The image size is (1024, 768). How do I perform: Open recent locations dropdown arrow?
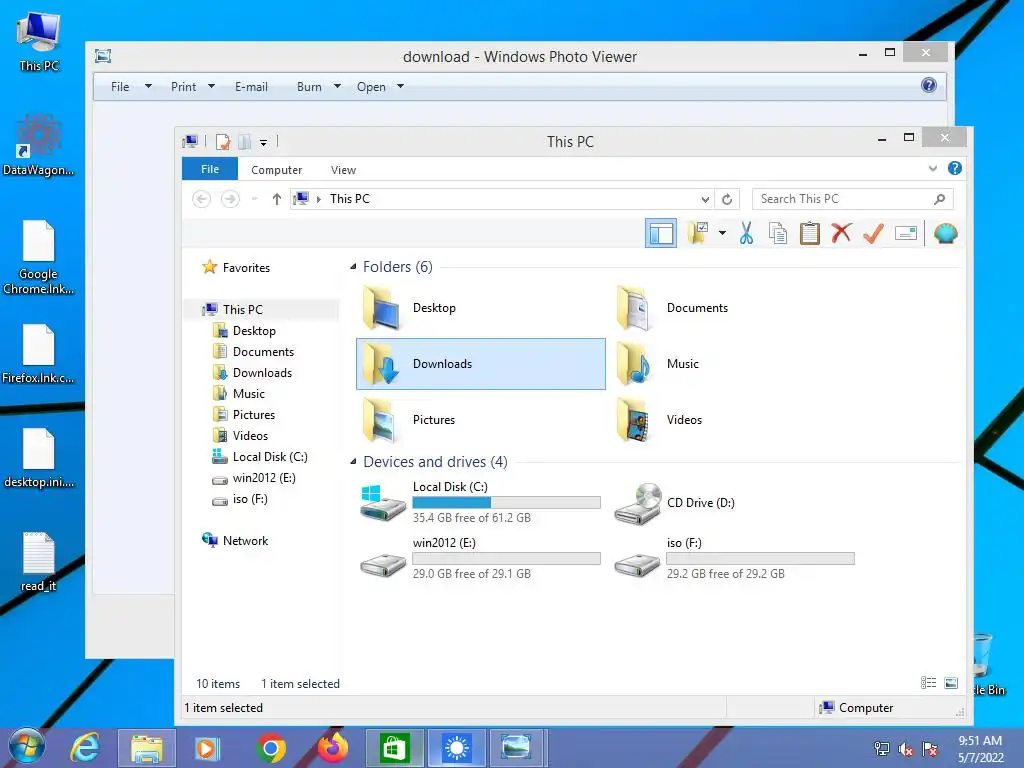tap(255, 199)
